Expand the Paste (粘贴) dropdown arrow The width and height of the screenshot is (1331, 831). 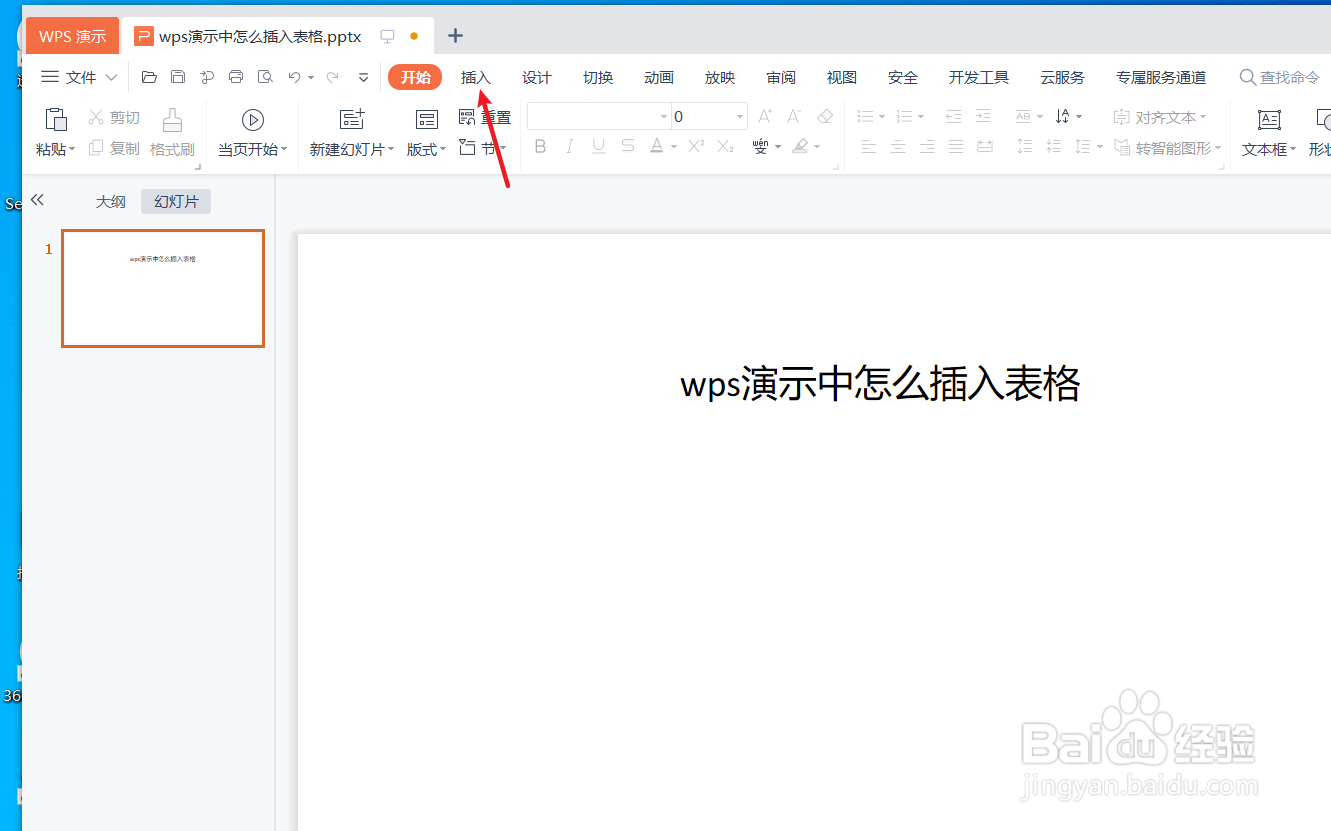tap(72, 150)
